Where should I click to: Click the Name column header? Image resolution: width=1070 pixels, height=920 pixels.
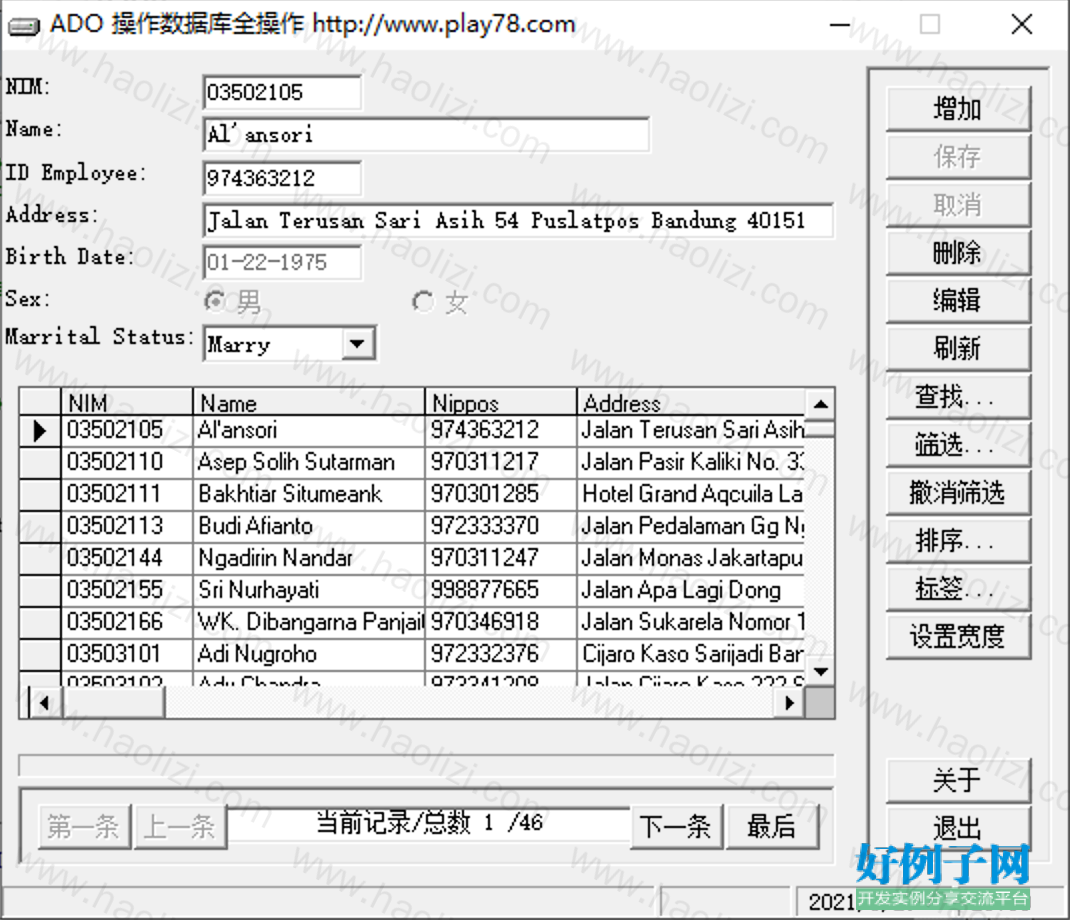pos(309,403)
